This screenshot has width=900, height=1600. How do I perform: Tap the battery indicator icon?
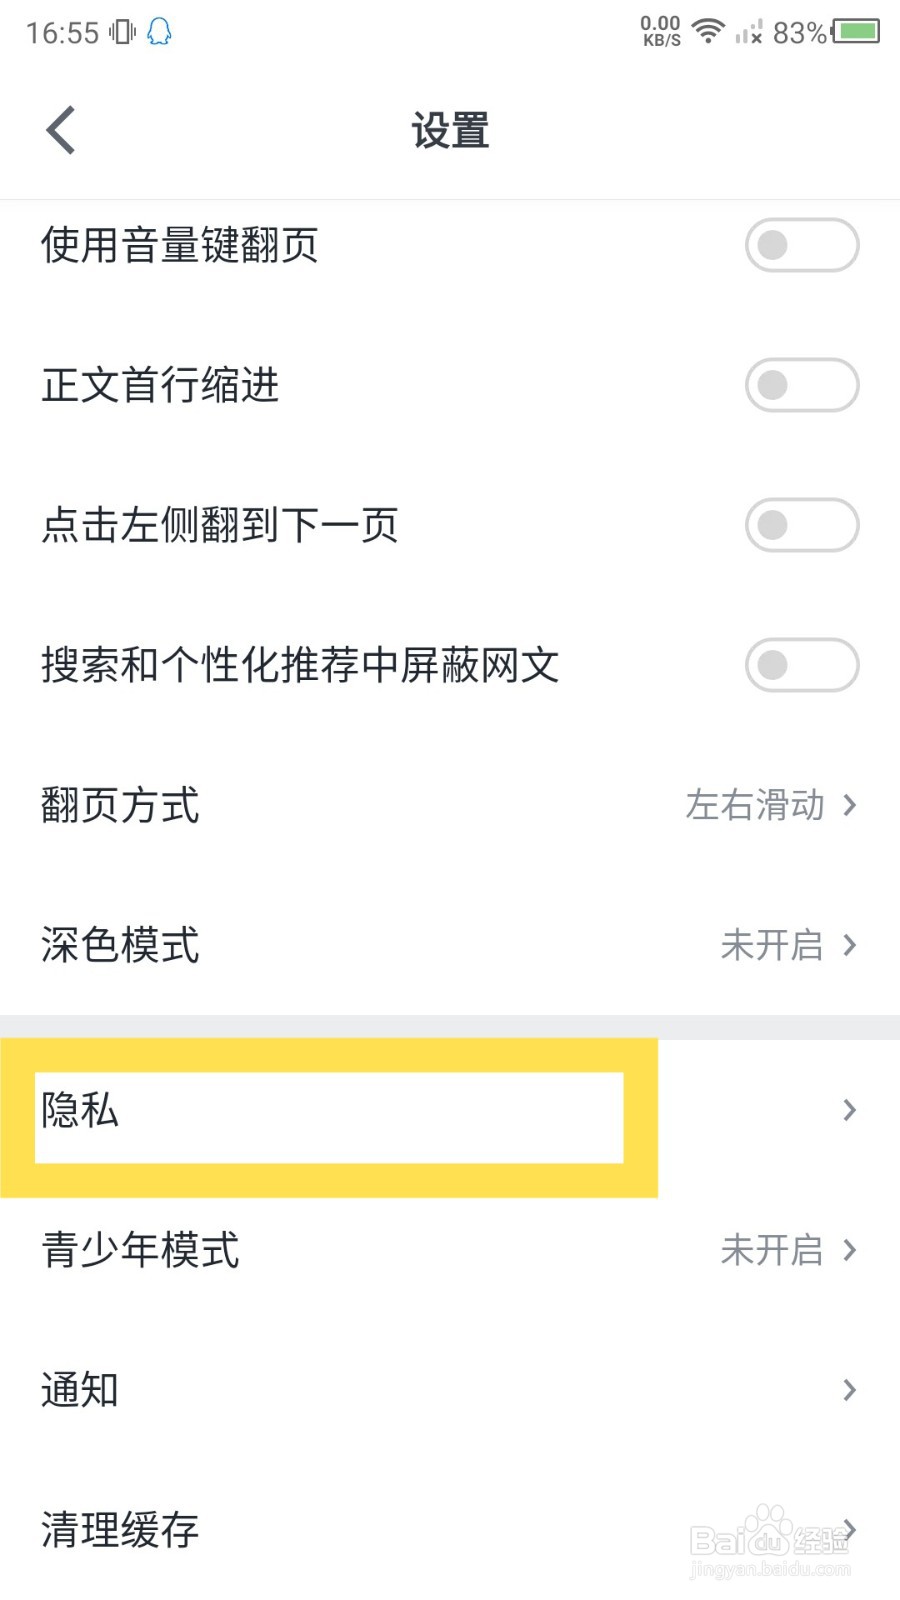[x=856, y=31]
